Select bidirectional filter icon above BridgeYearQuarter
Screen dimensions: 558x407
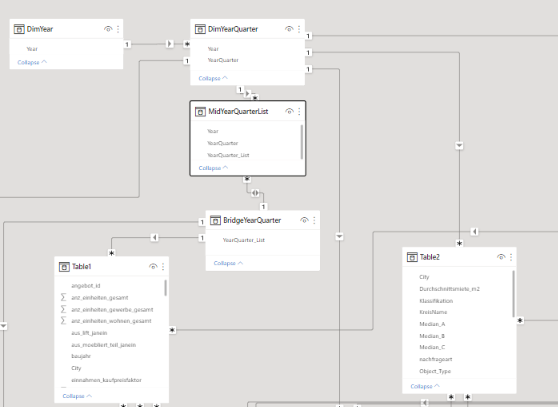255,193
